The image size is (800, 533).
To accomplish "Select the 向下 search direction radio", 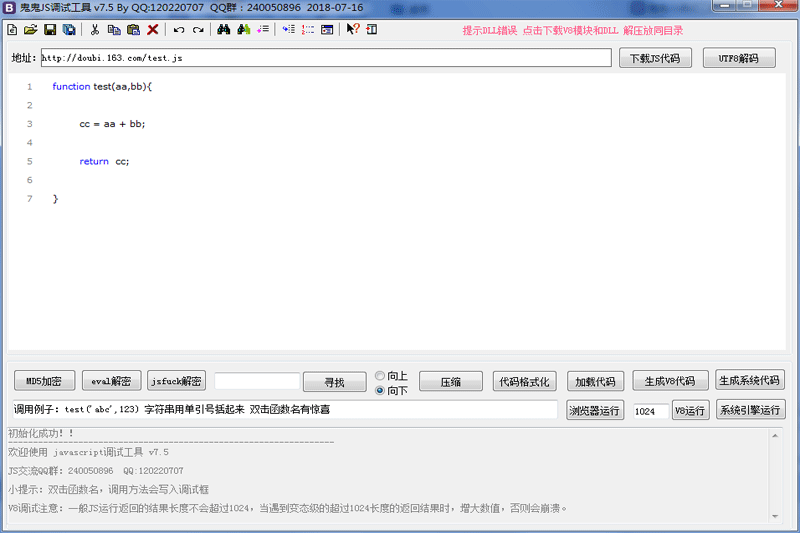I will click(380, 391).
